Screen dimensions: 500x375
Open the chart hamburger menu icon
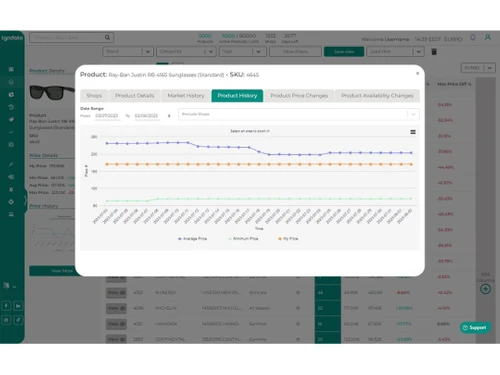413,132
